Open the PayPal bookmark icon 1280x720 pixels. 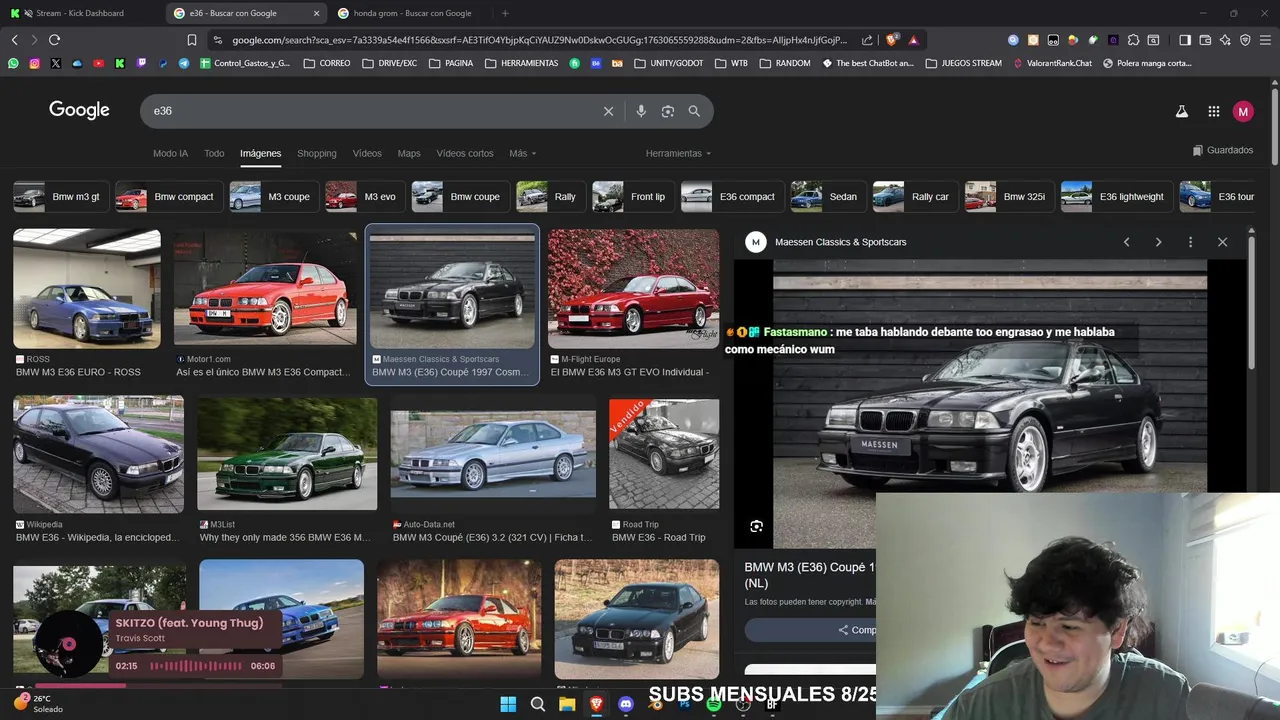pyautogui.click(x=162, y=63)
